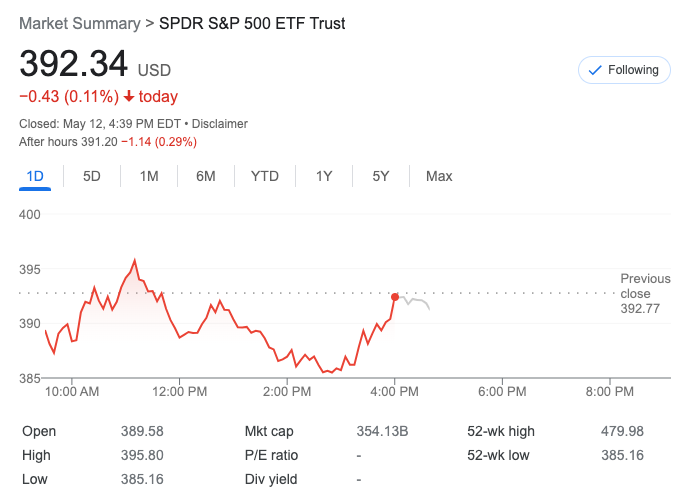Select the YTD chart range
The height and width of the screenshot is (499, 686).
coord(264,176)
